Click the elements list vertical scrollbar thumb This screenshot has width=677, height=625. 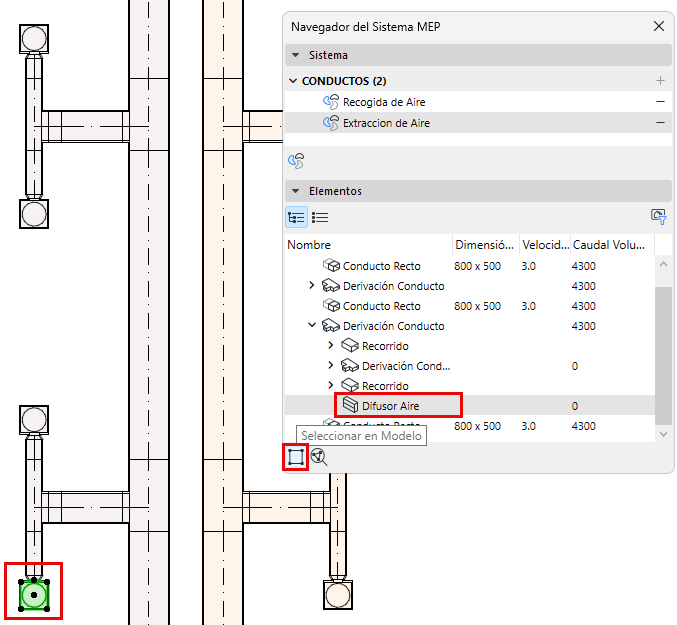(x=664, y=356)
